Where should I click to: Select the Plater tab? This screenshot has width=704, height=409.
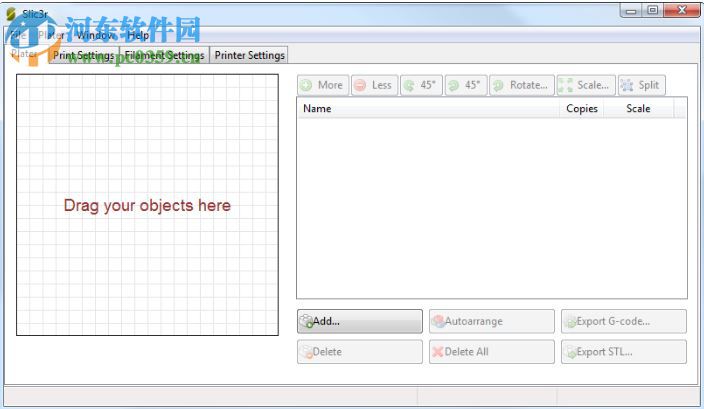(25, 54)
